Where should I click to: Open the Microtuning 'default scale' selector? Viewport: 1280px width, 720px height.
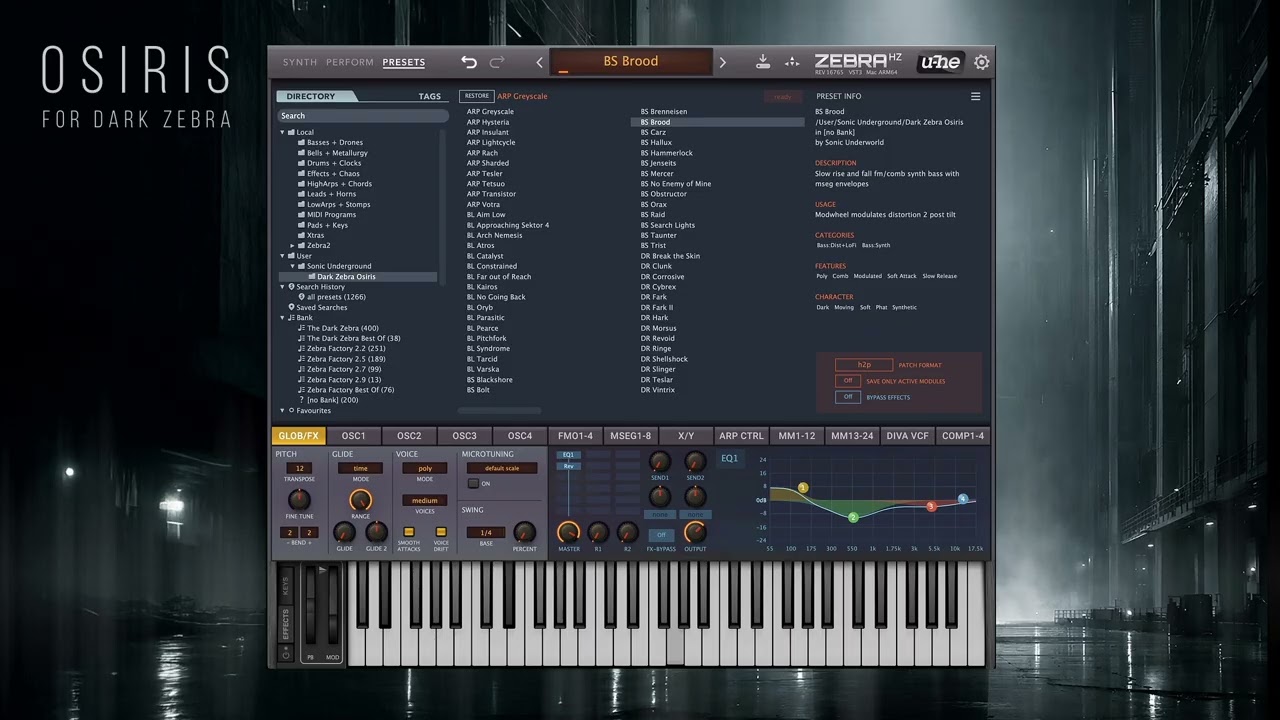(502, 468)
